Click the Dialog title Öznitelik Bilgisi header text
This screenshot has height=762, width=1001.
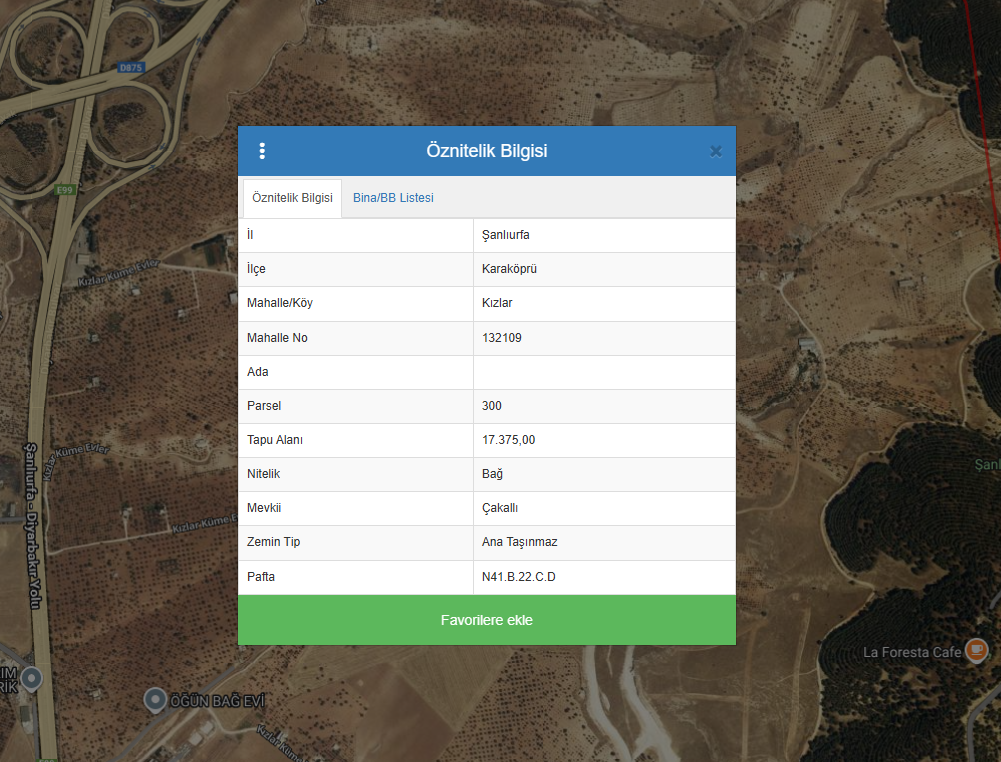pyautogui.click(x=486, y=151)
